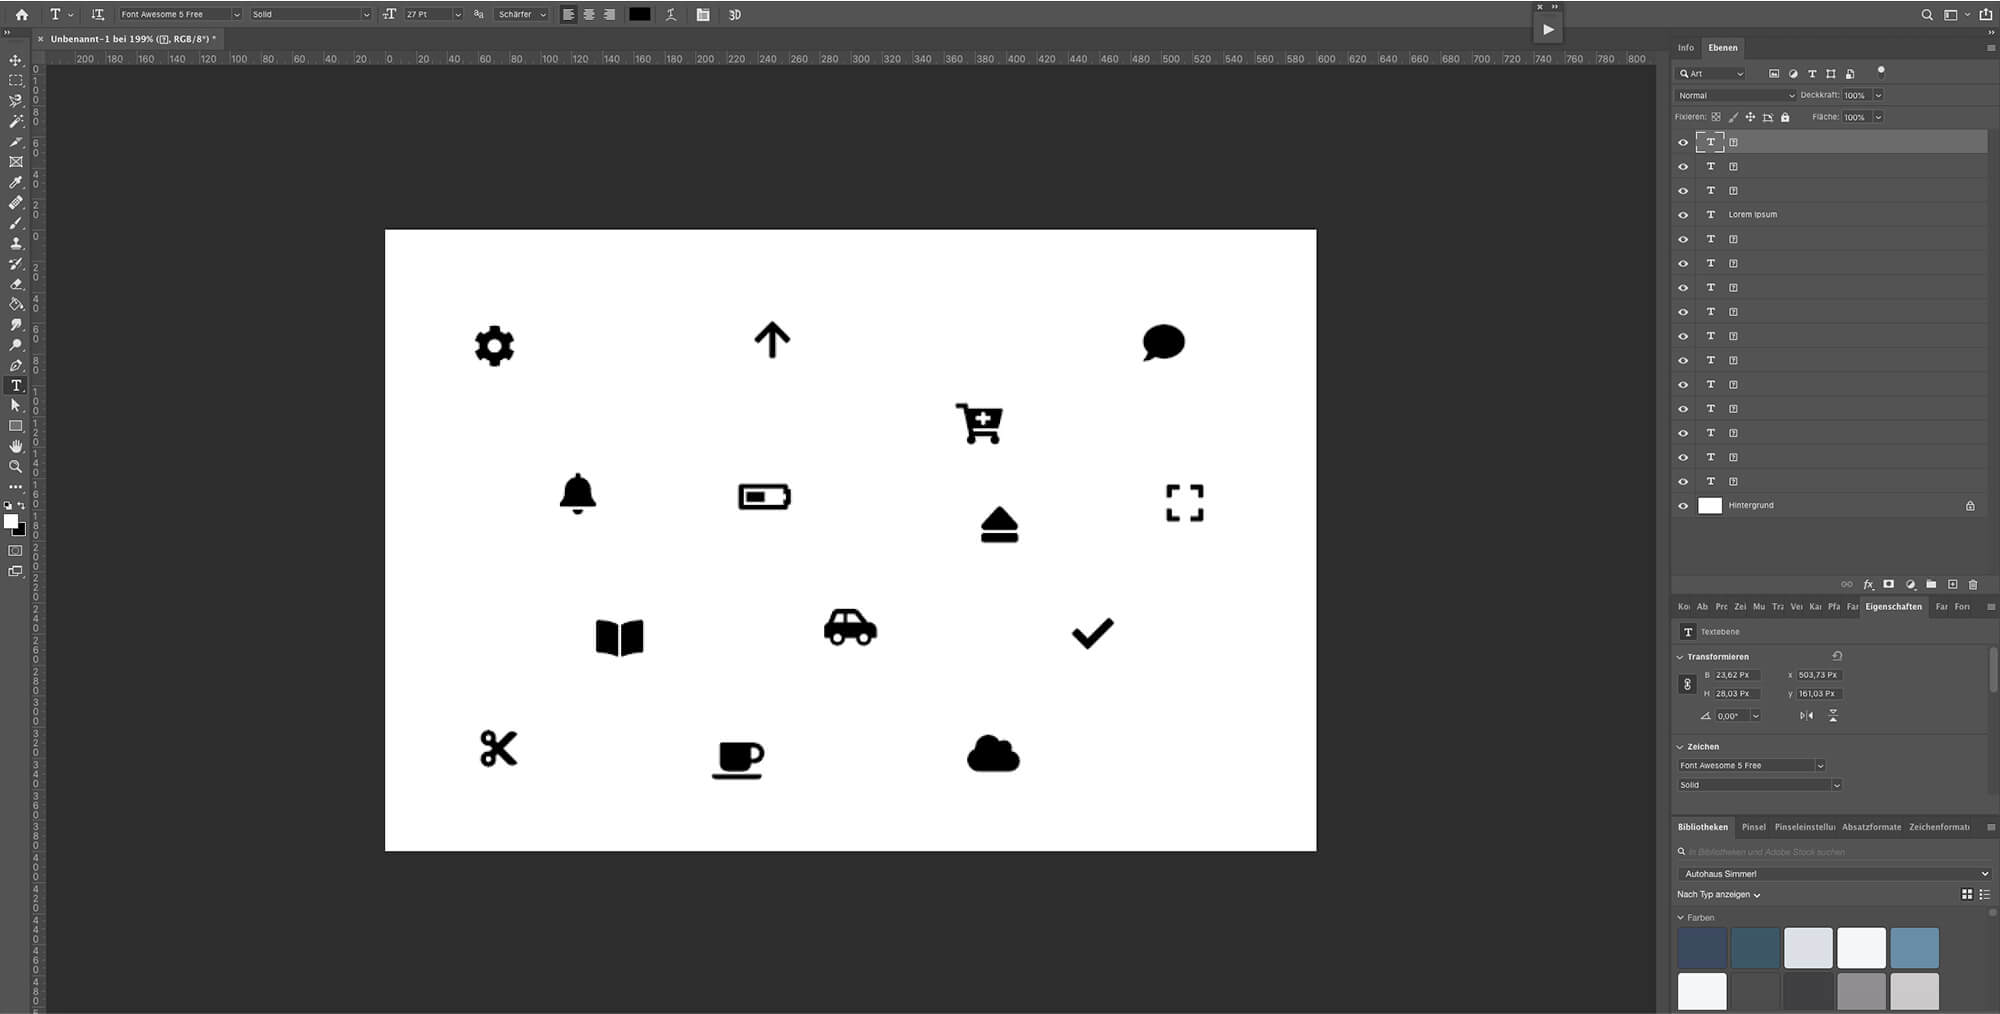
Task: Select the Zoom tool
Action: (x=15, y=466)
